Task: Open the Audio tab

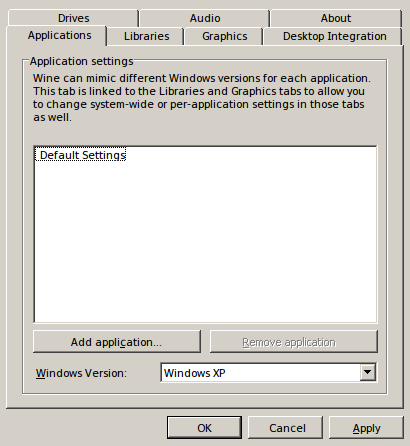Action: [x=205, y=18]
